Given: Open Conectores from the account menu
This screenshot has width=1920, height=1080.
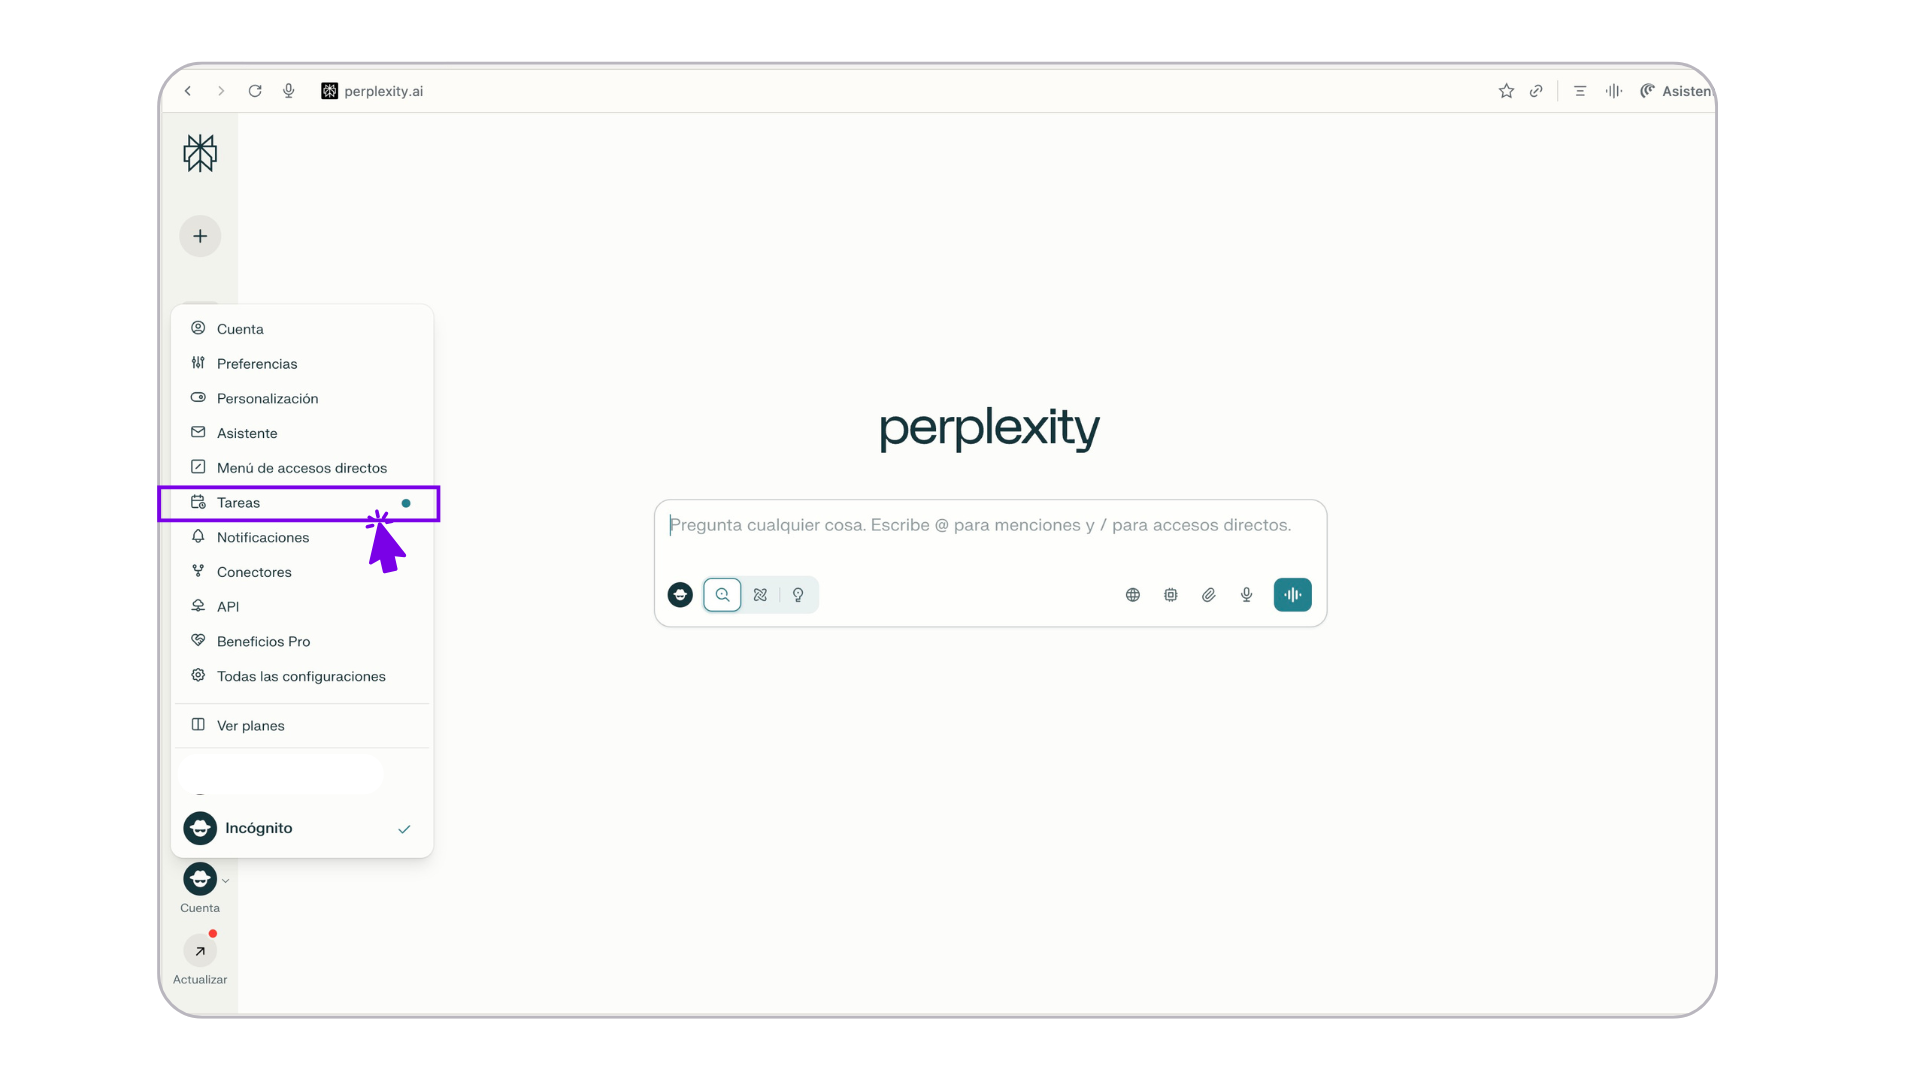Looking at the screenshot, I should coord(254,572).
